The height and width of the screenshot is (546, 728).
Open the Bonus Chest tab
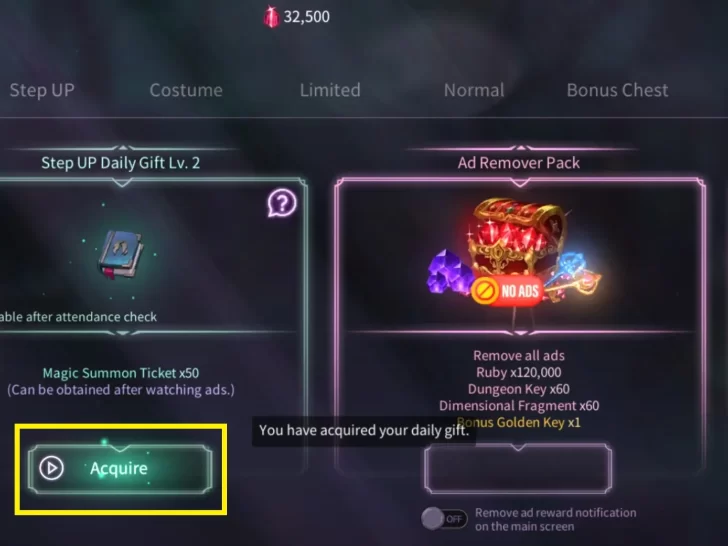pyautogui.click(x=618, y=90)
